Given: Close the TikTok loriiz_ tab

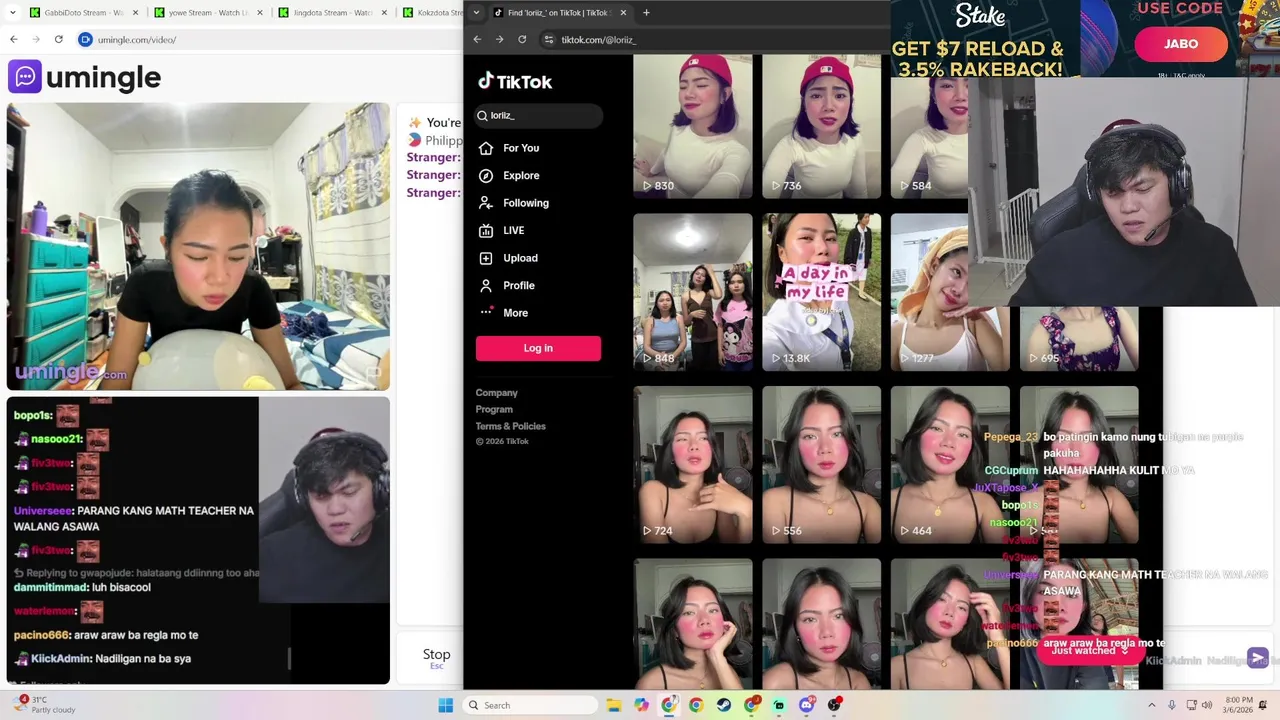Looking at the screenshot, I should click(623, 13).
